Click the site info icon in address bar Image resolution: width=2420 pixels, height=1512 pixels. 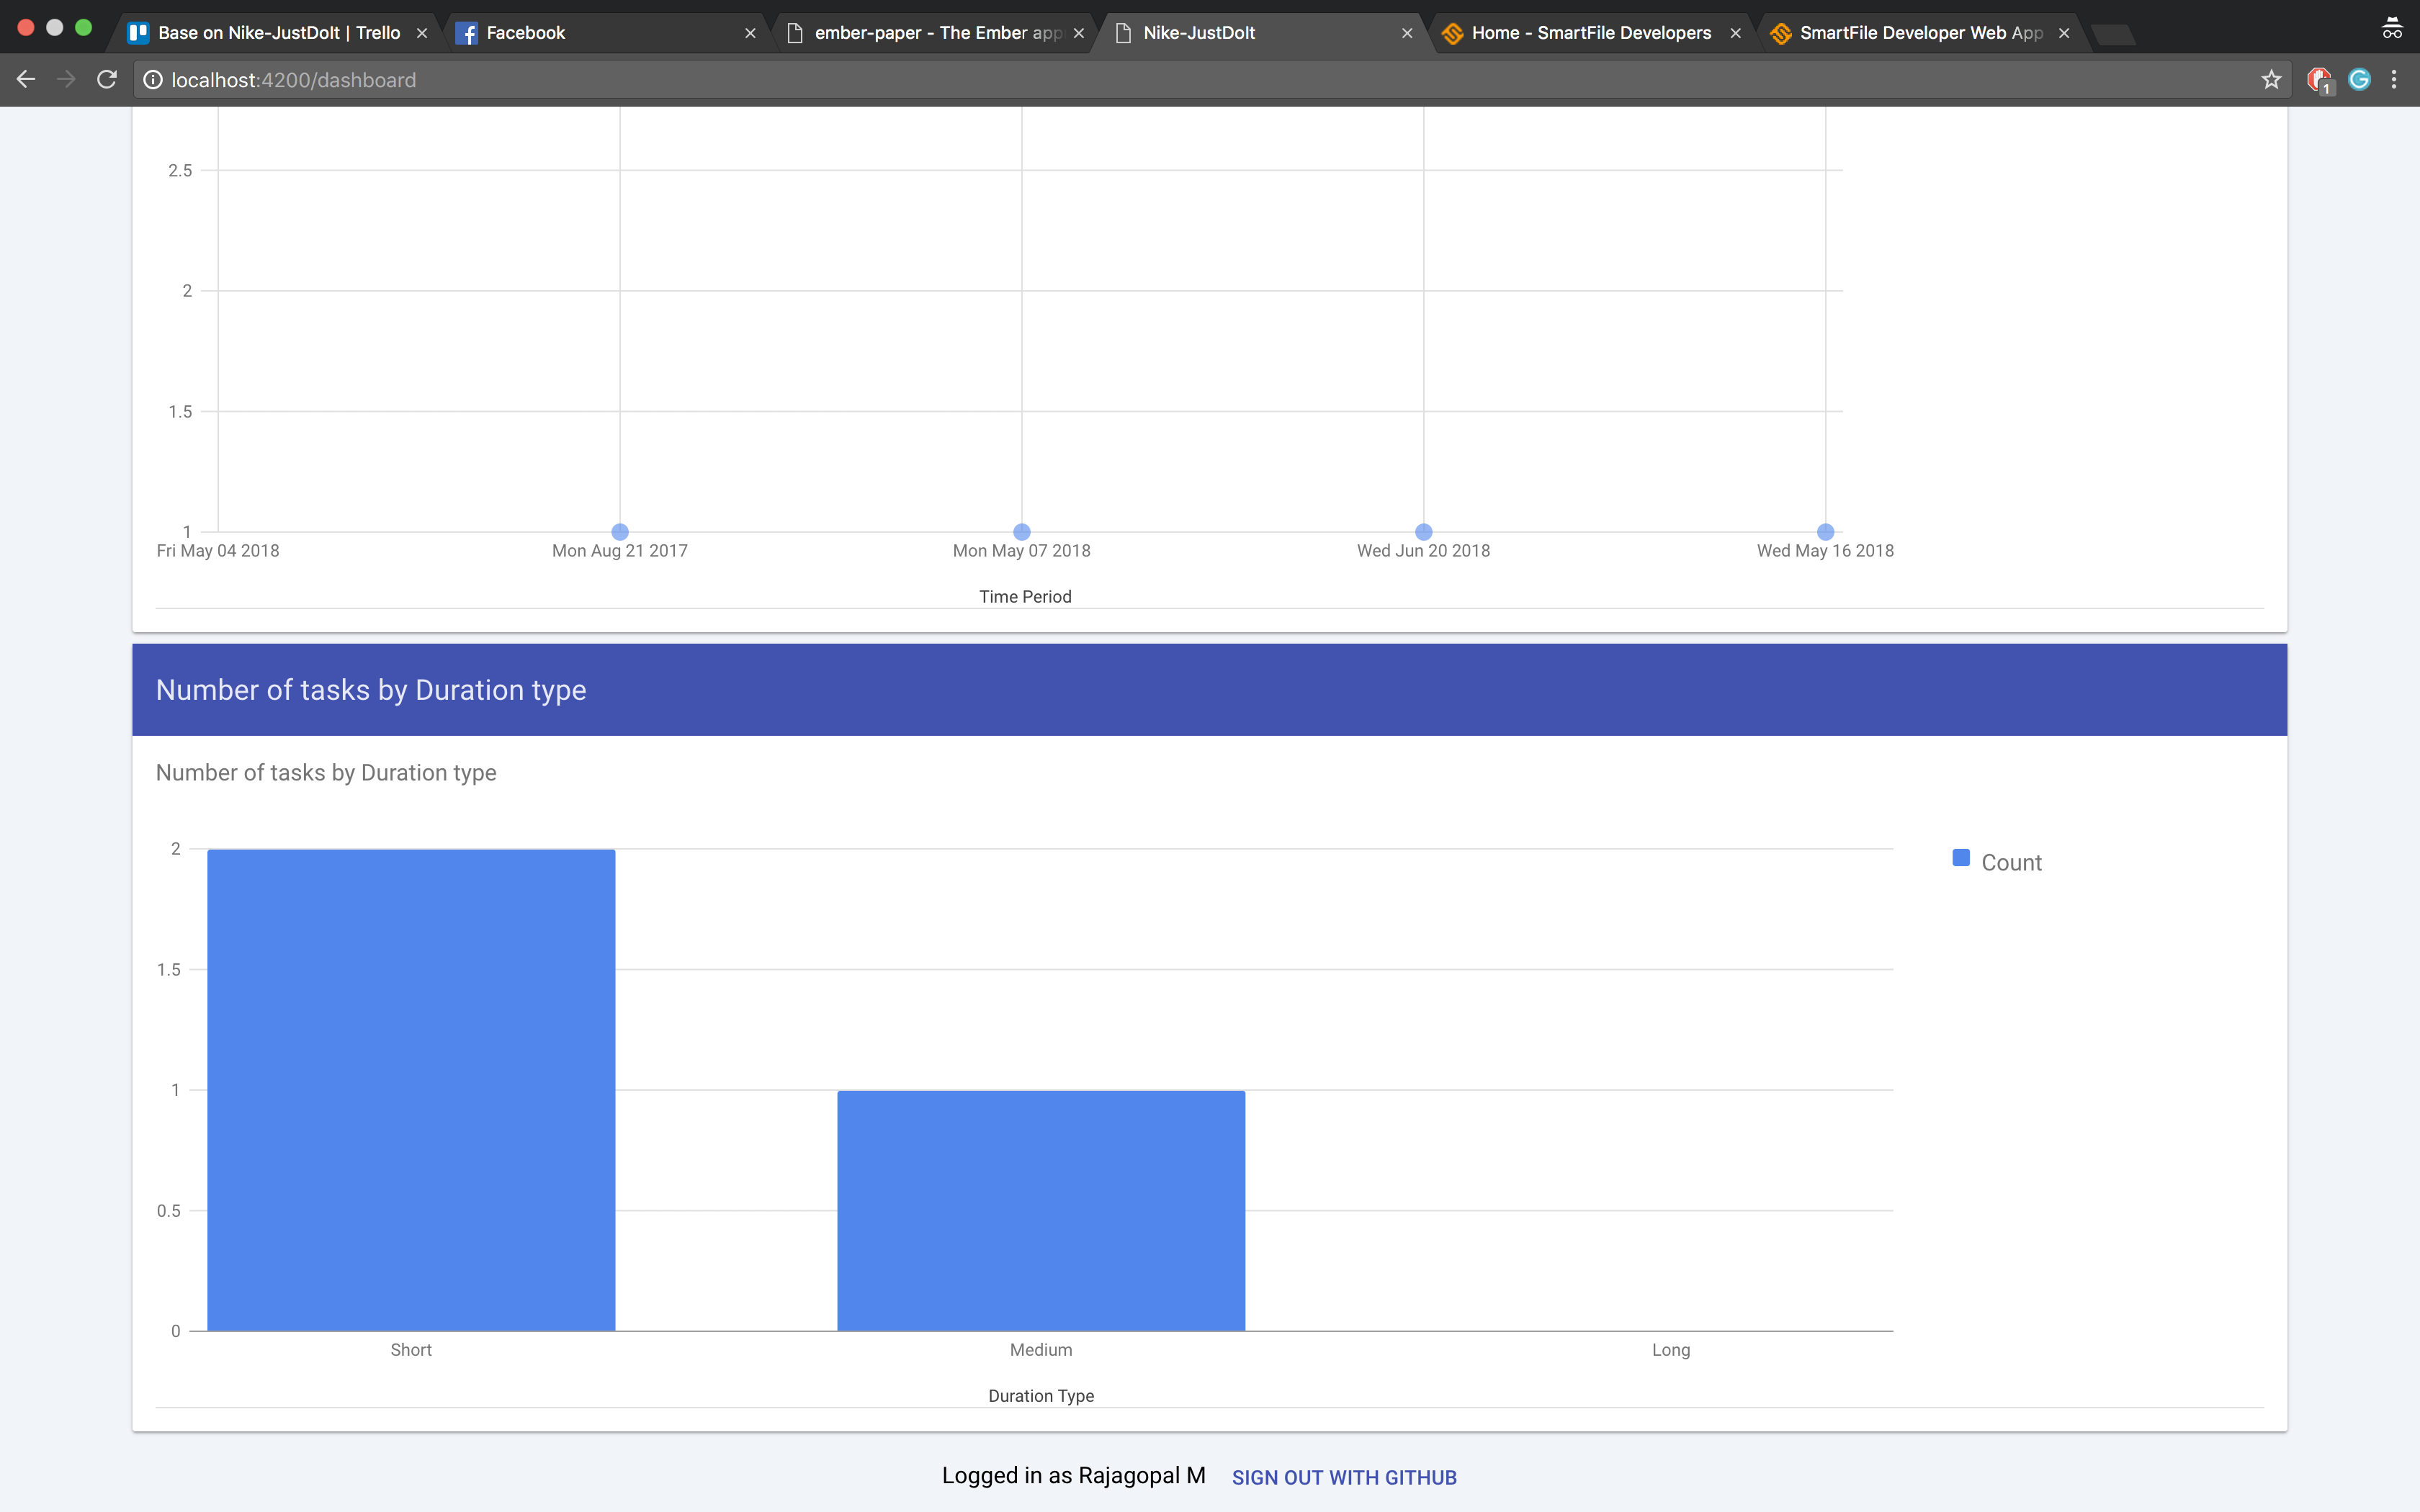(153, 80)
